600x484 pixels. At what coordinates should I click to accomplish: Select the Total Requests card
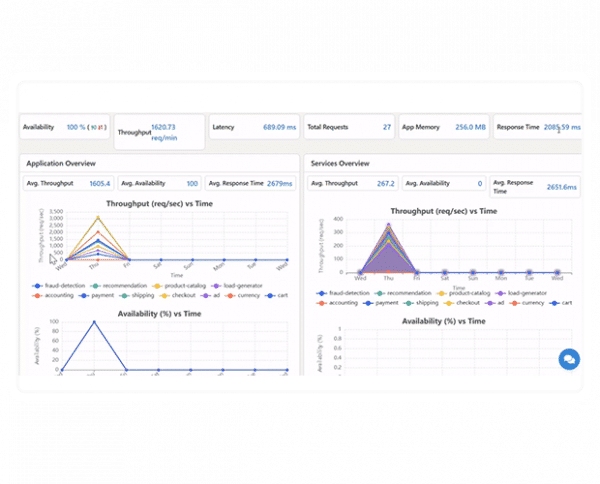pyautogui.click(x=349, y=127)
